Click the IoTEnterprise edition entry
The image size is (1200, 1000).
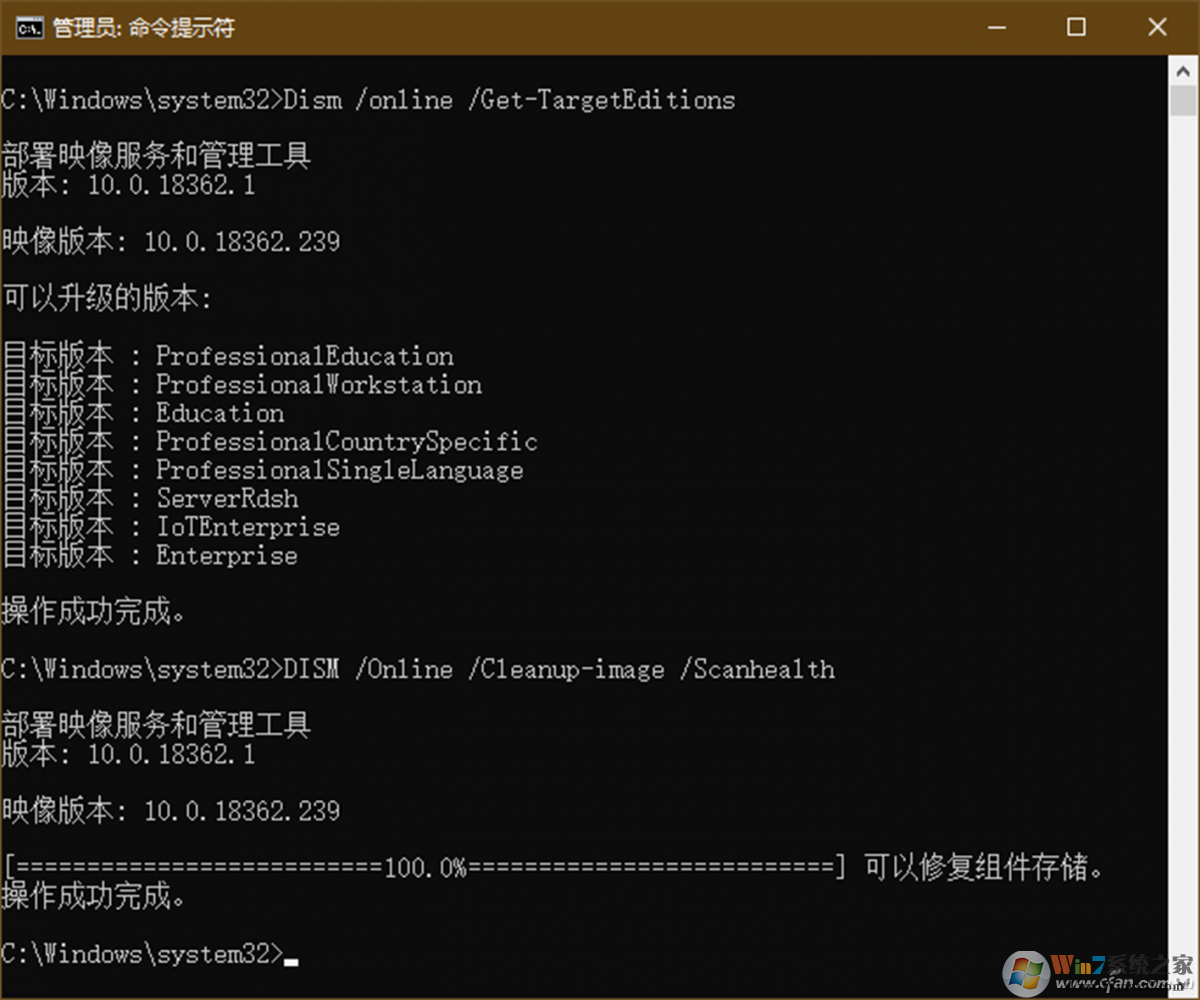tap(247, 527)
